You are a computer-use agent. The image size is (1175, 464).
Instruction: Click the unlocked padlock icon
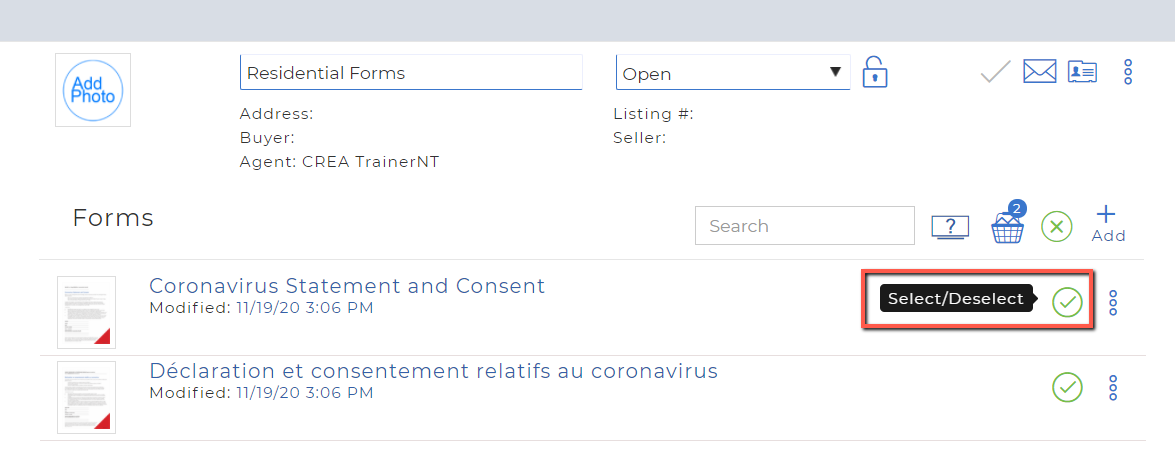click(875, 72)
